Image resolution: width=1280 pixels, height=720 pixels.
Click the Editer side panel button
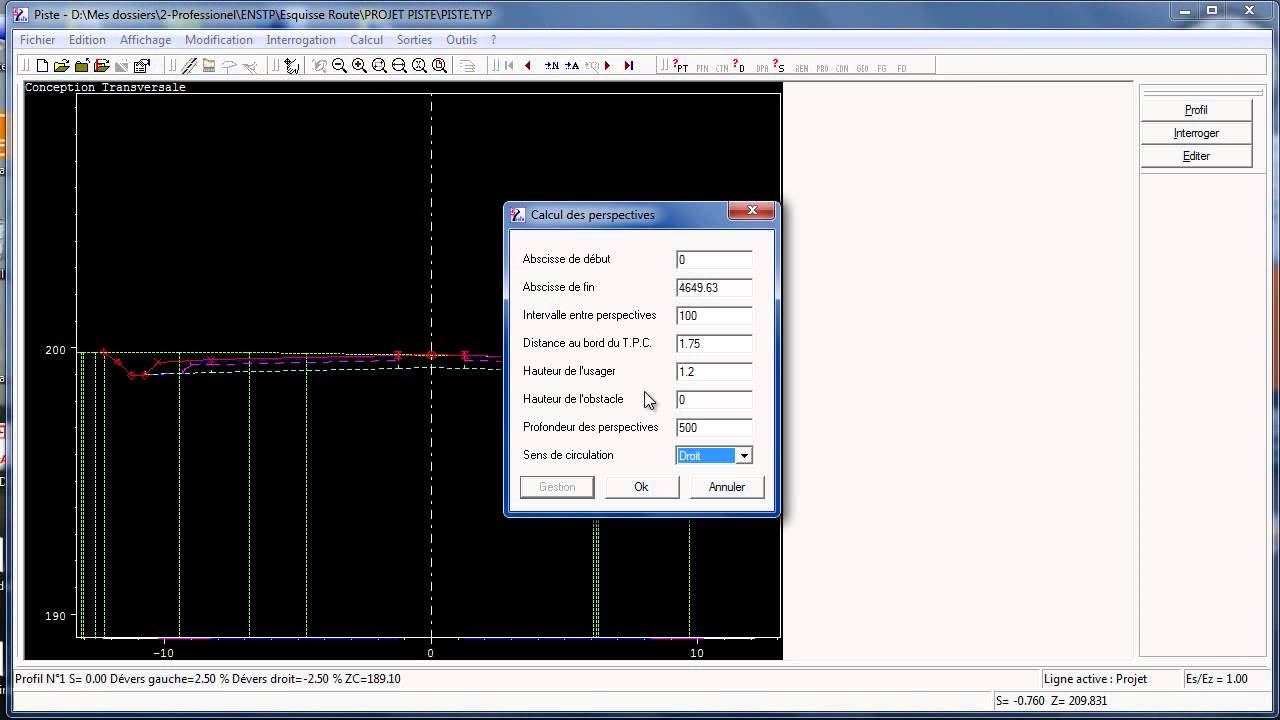[x=1196, y=156]
